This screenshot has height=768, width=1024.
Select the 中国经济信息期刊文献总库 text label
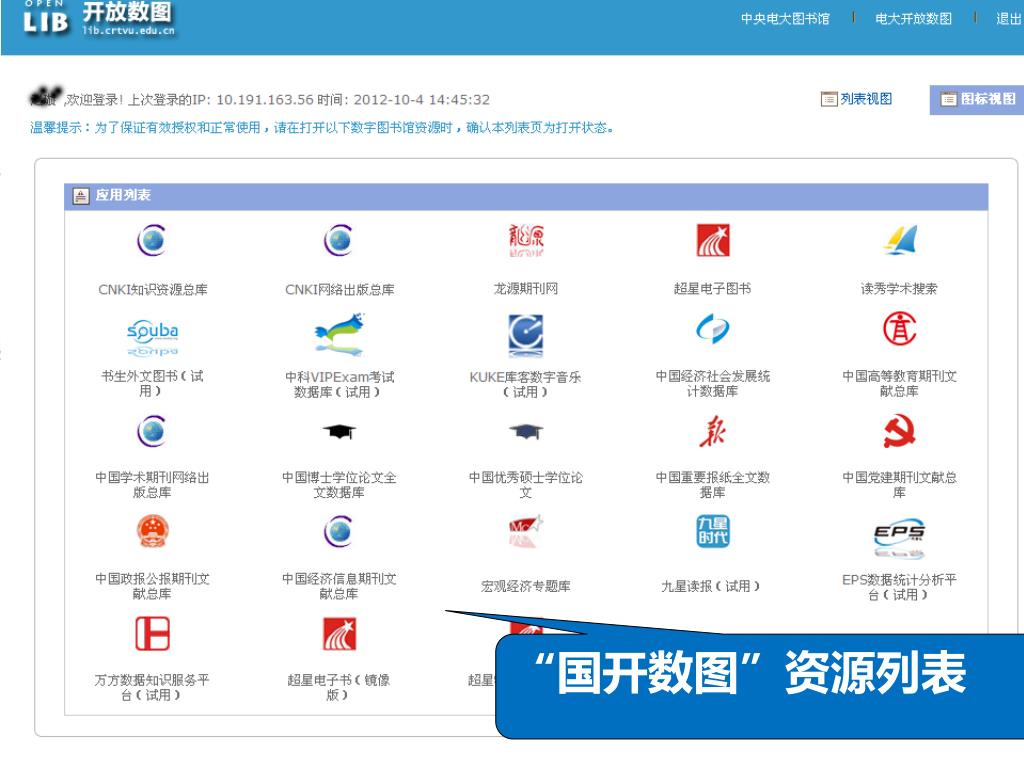click(x=339, y=586)
